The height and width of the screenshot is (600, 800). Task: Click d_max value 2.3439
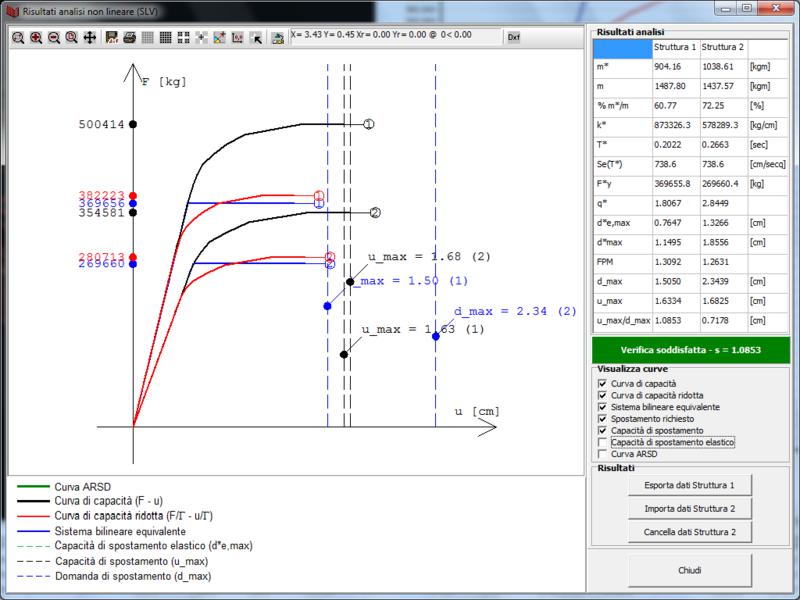pyautogui.click(x=724, y=282)
